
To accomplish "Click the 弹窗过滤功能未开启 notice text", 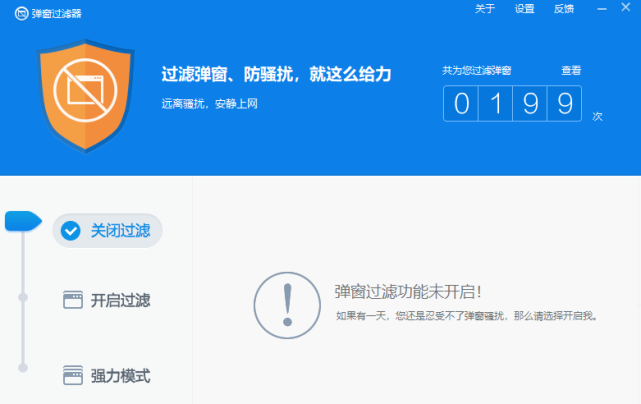I will click(x=408, y=292).
